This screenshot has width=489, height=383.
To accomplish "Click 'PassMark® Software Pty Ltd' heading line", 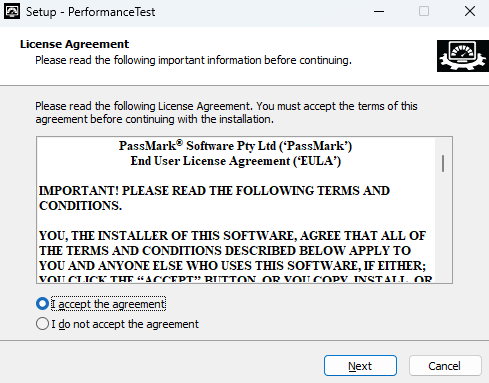I will point(235,146).
